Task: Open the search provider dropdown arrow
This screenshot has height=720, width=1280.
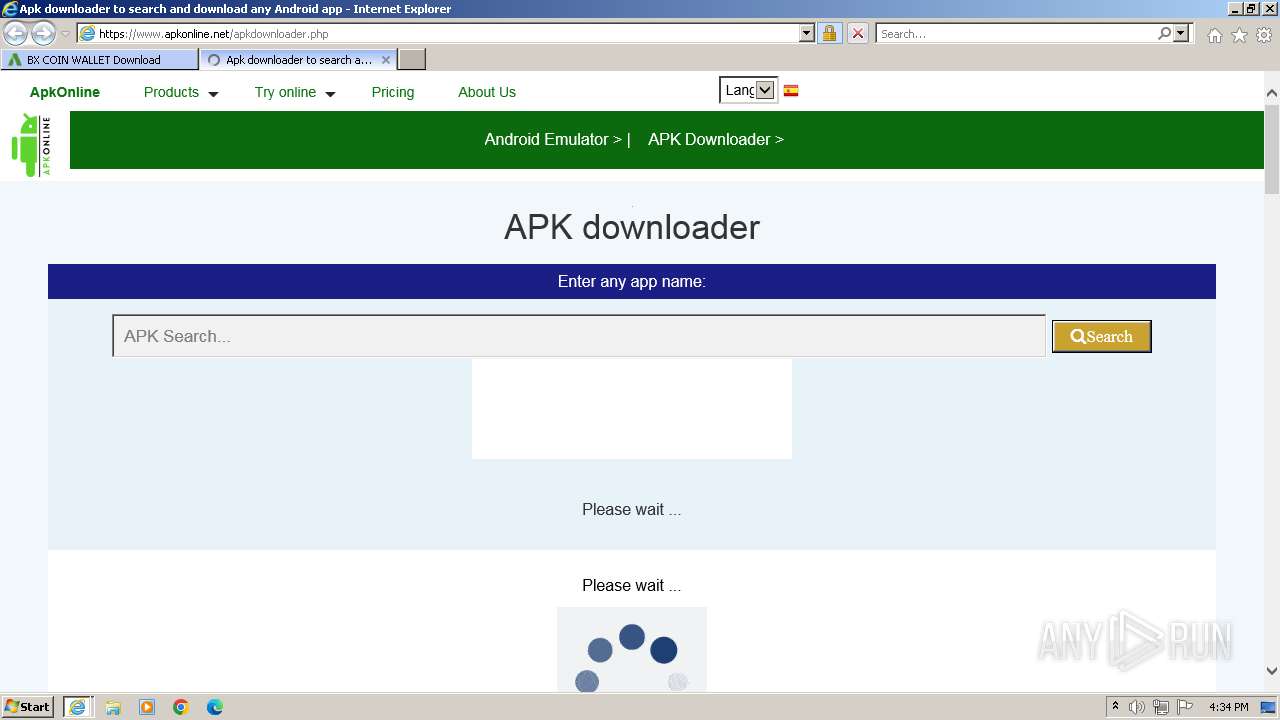Action: (x=1181, y=33)
